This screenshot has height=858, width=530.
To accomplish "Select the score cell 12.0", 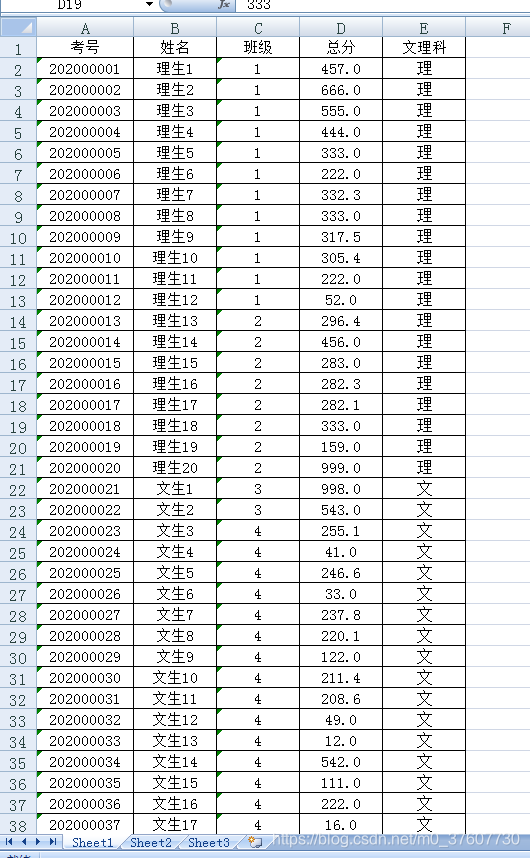I will tap(341, 741).
